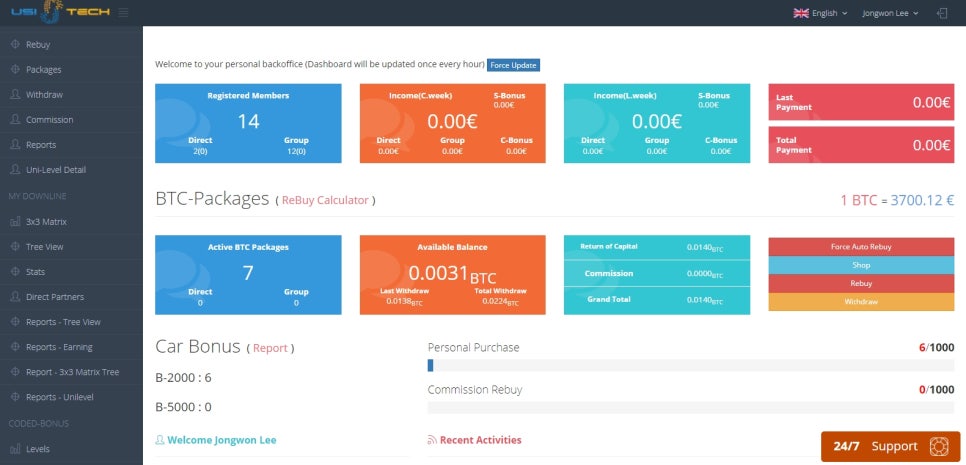The image size is (966, 465).
Task: Click the Force Update button
Action: click(x=513, y=65)
